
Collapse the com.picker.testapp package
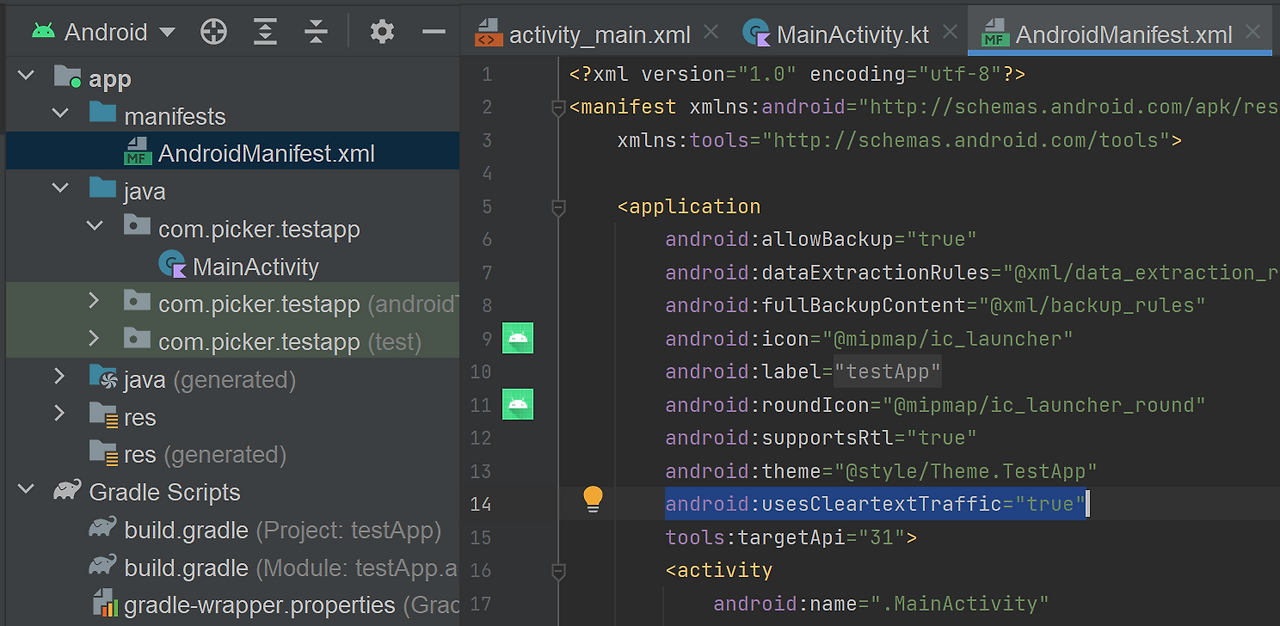point(94,225)
